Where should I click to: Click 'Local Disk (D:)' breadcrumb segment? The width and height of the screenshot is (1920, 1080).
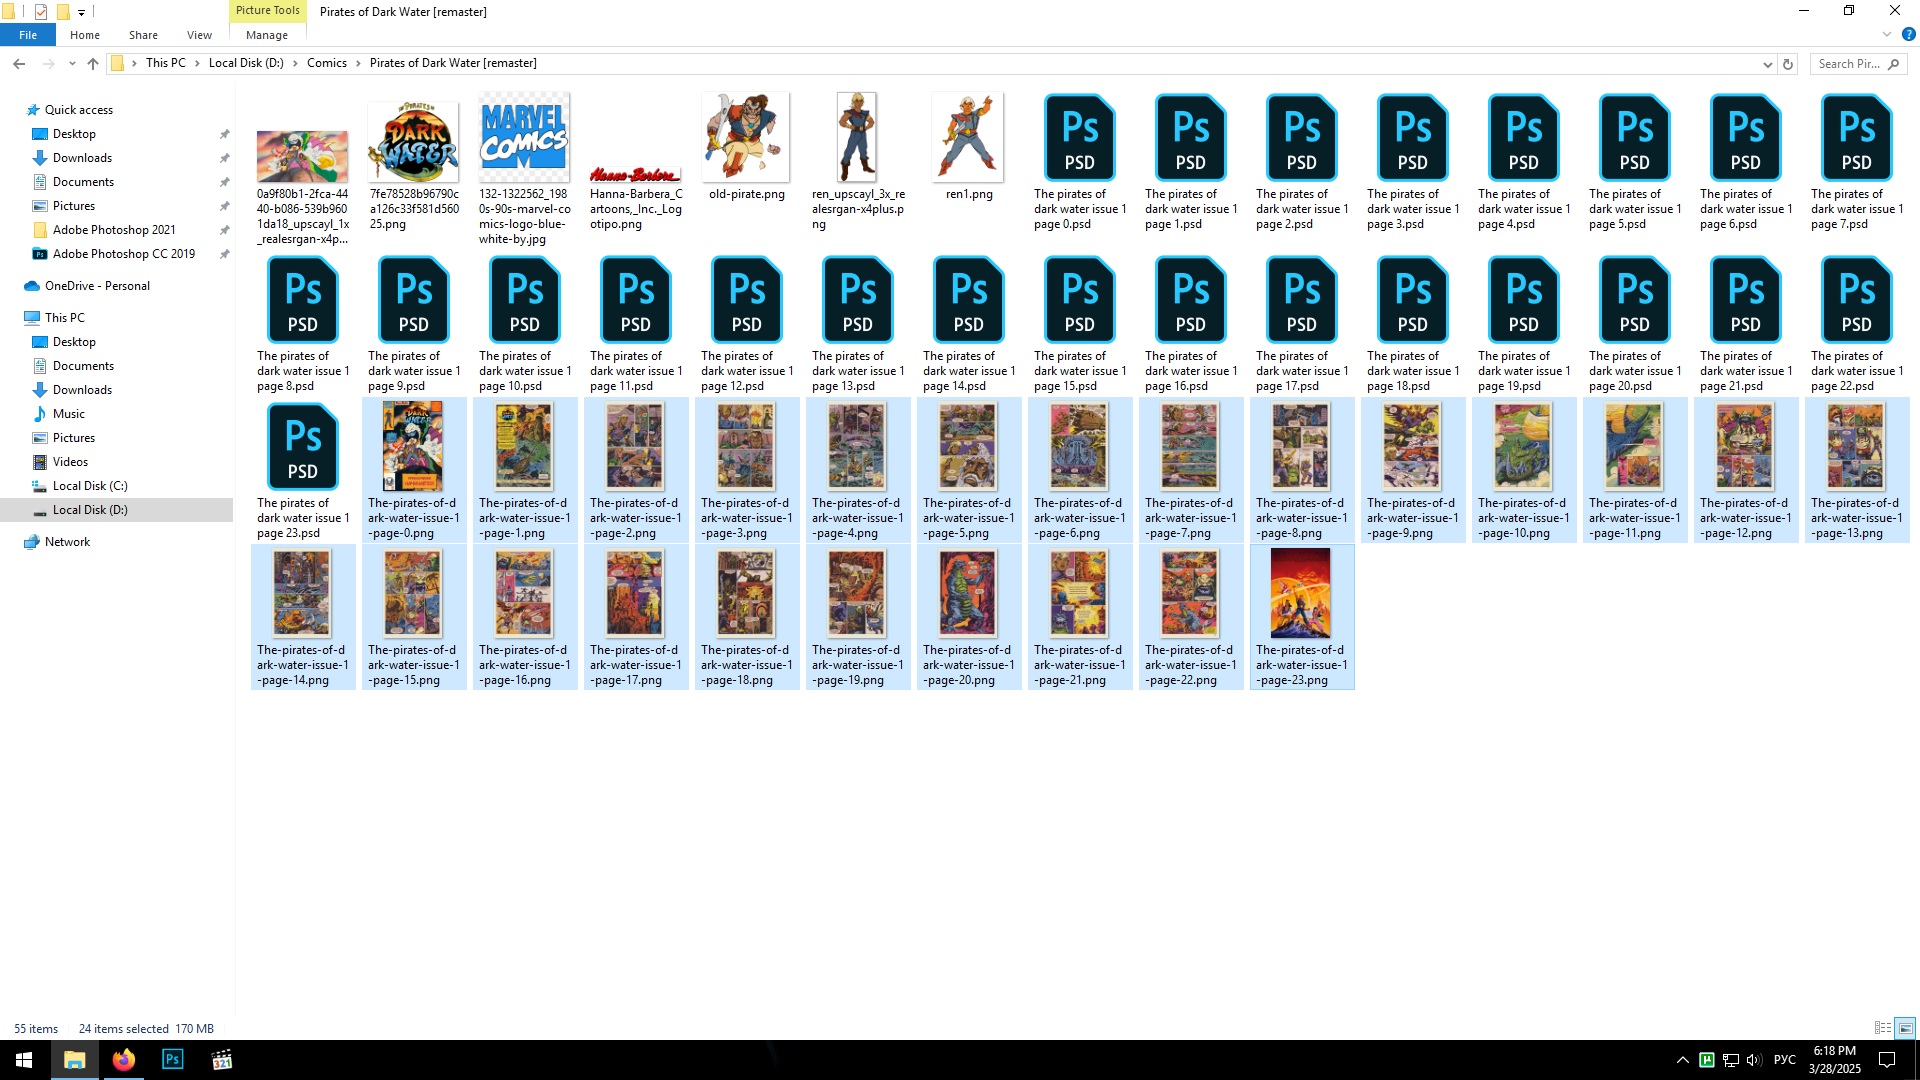(x=246, y=63)
